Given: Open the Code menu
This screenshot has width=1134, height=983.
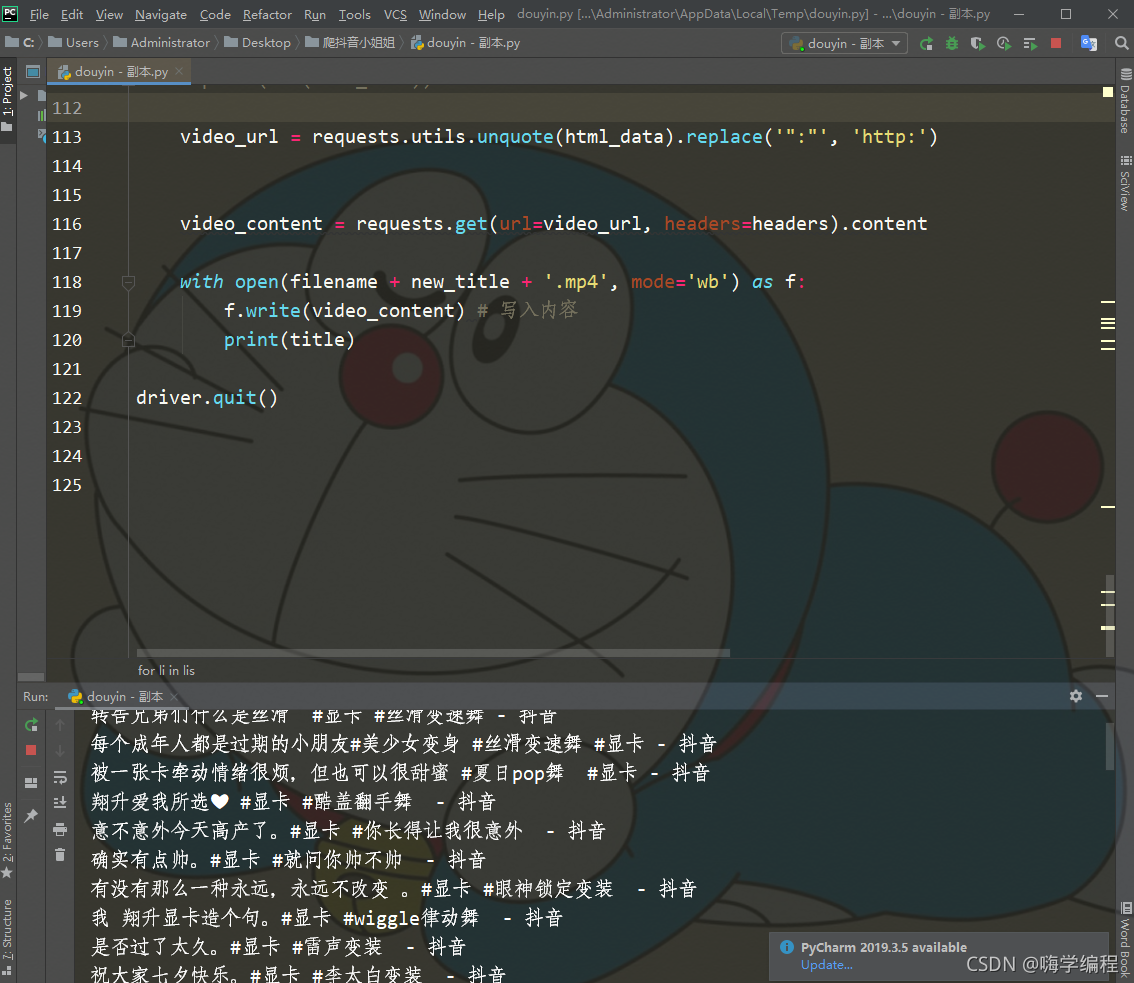Looking at the screenshot, I should 215,14.
